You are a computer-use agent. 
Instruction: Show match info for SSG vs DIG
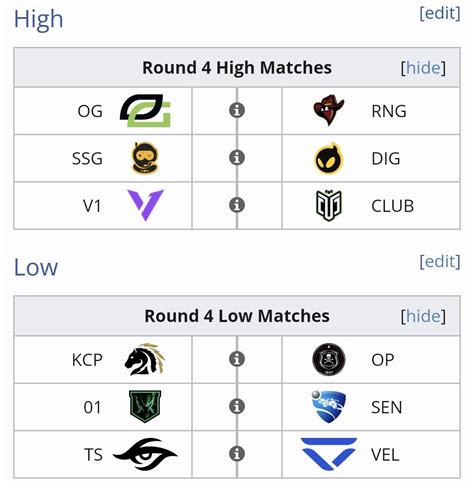point(237,158)
